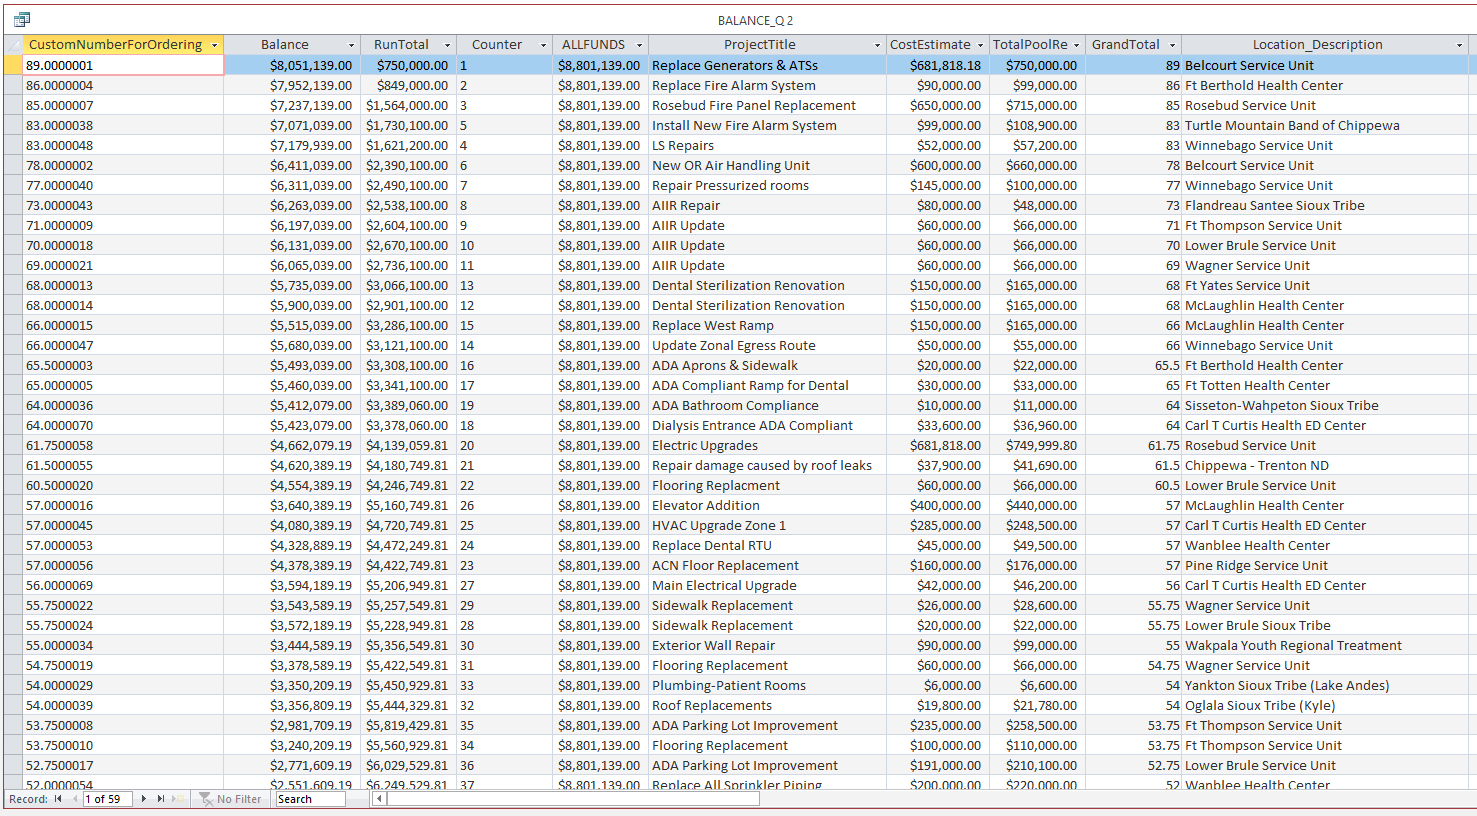
Task: Open the ProjectTitle column dropdown arrow
Action: click(x=877, y=45)
